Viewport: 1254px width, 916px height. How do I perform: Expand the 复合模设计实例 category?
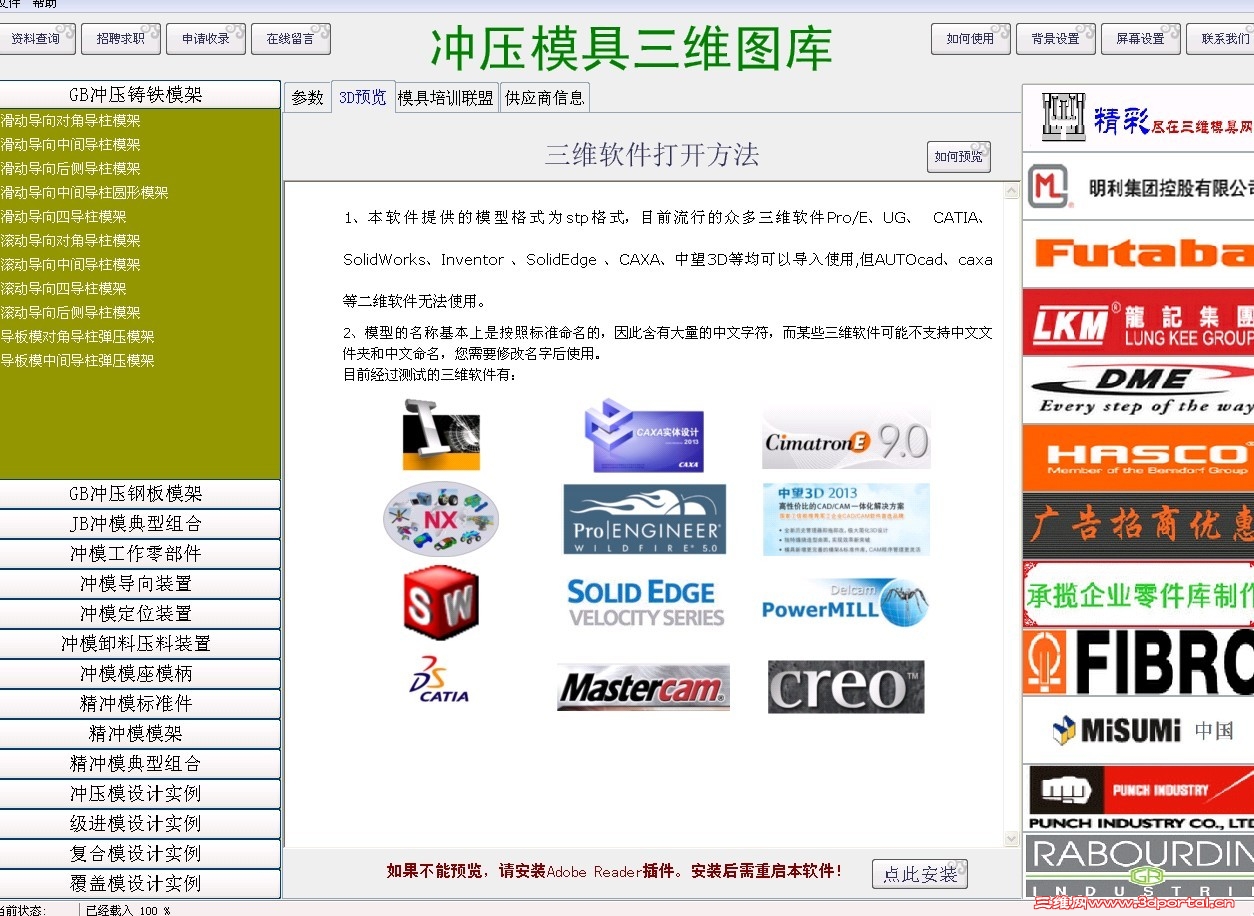point(138,854)
